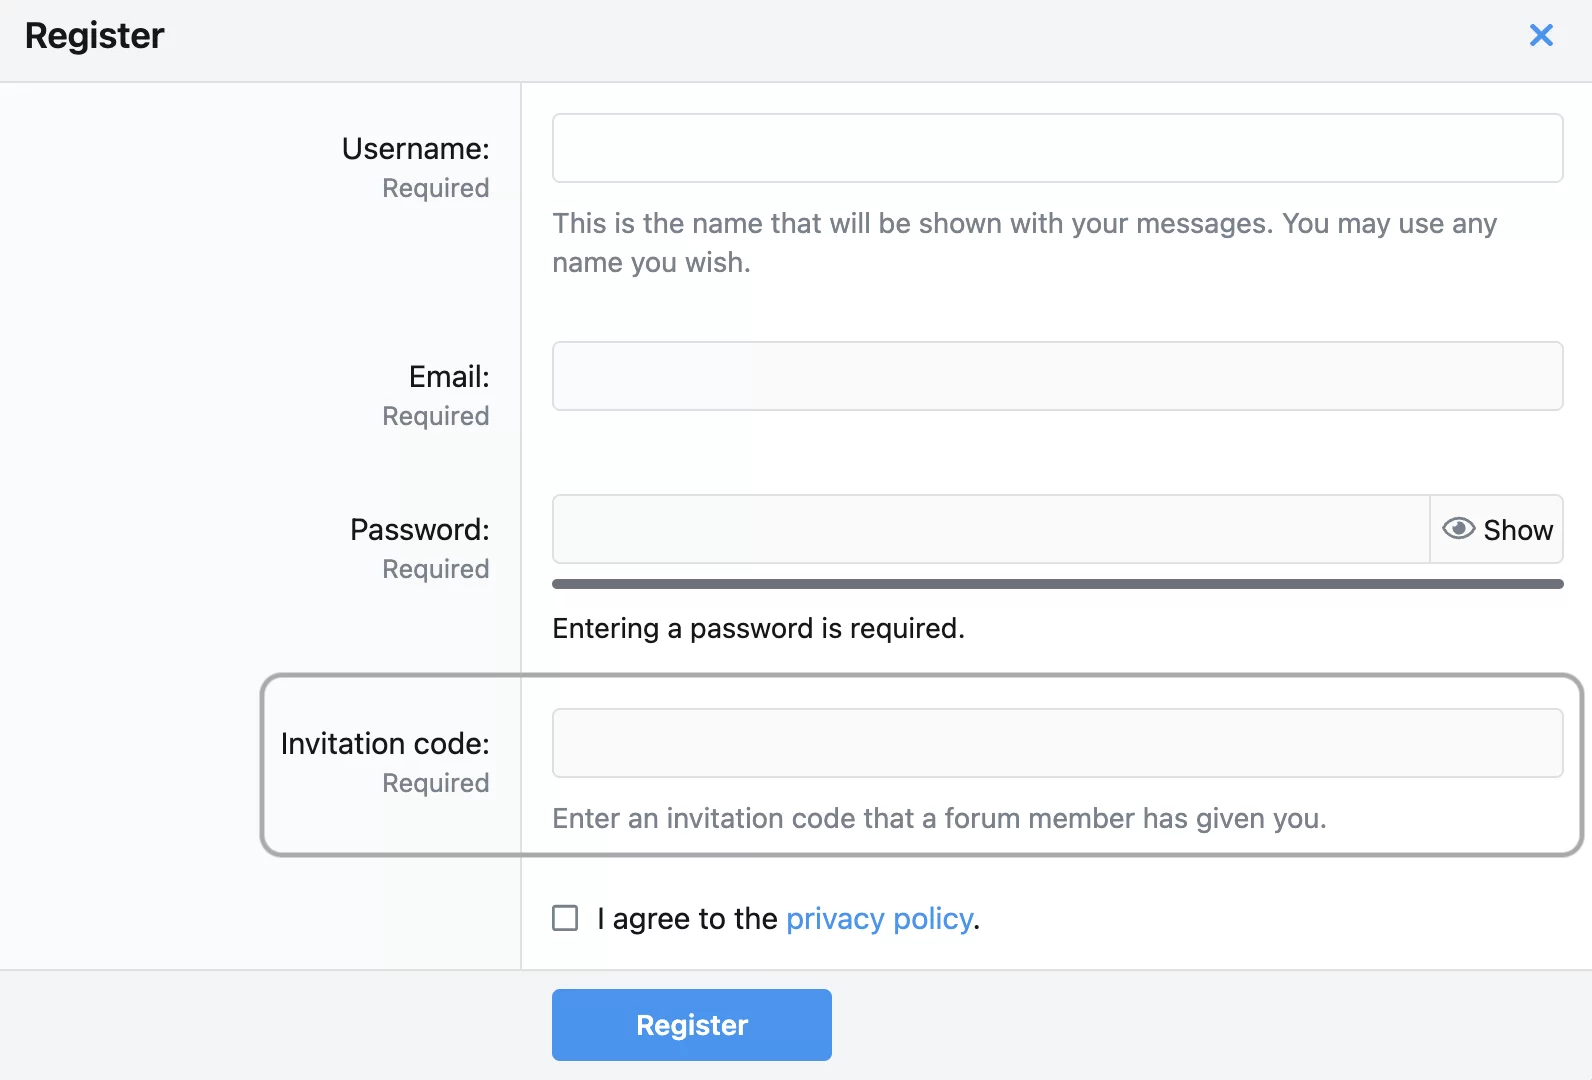This screenshot has width=1592, height=1080.
Task: Click the Register dialog title
Action: tap(95, 36)
